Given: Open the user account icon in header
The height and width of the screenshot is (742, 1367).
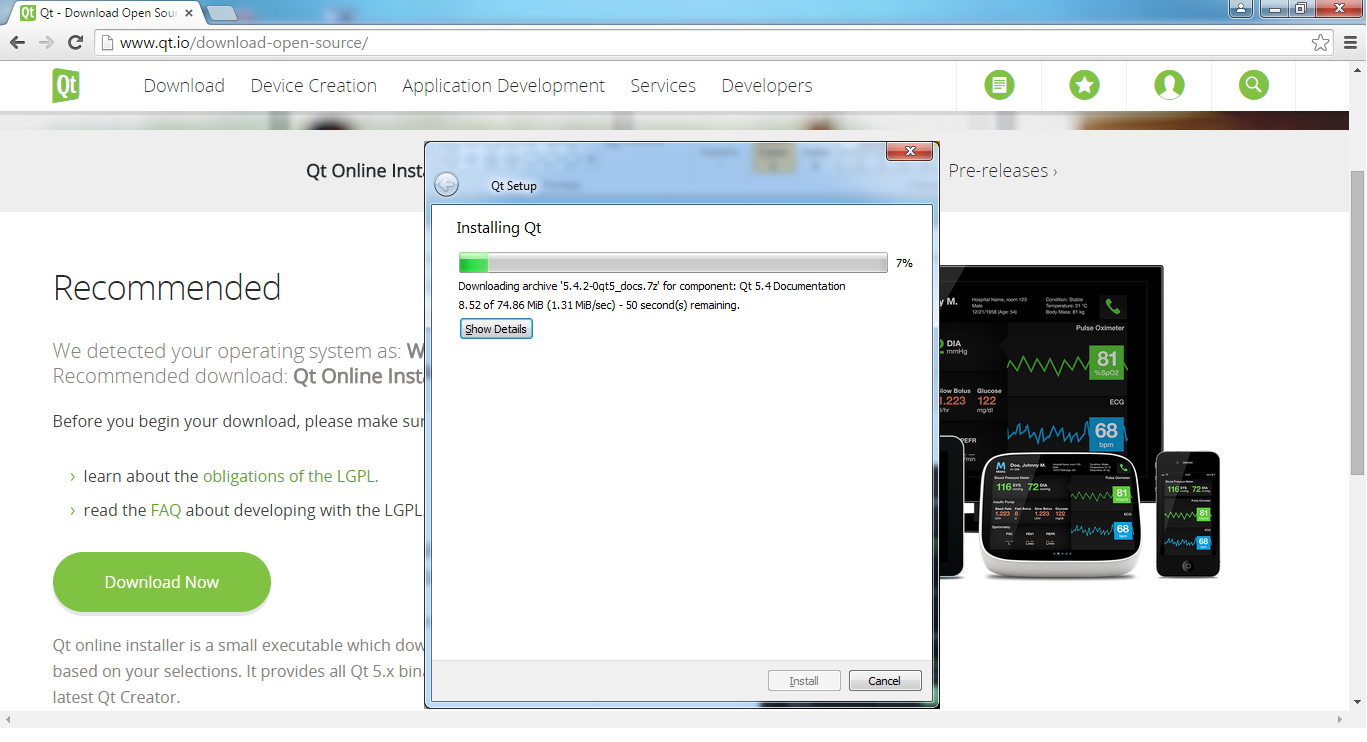Looking at the screenshot, I should click(1169, 85).
